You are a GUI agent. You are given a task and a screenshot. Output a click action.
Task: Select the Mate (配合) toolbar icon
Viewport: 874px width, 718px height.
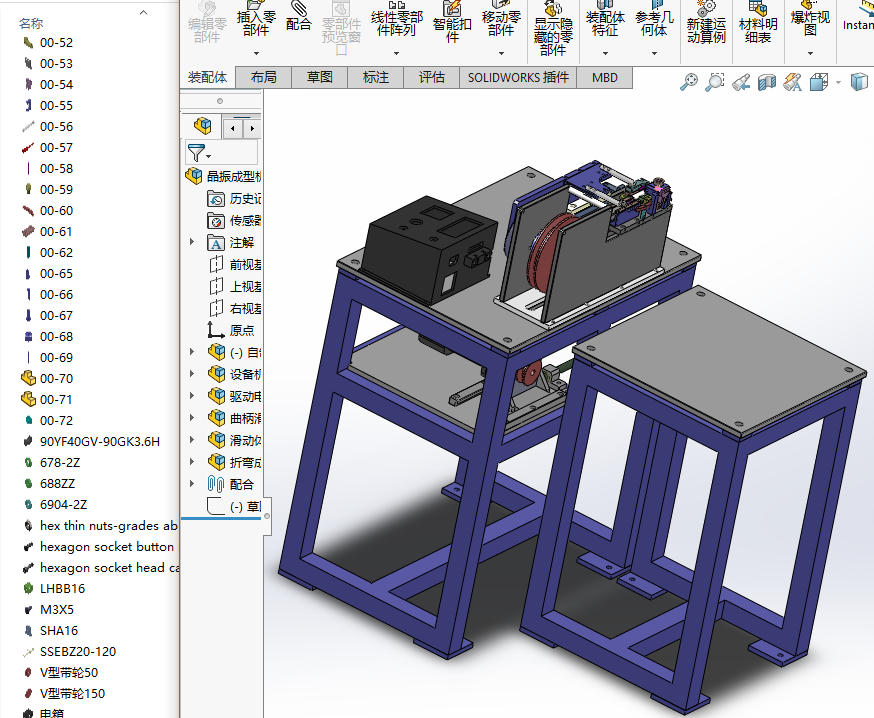299,18
